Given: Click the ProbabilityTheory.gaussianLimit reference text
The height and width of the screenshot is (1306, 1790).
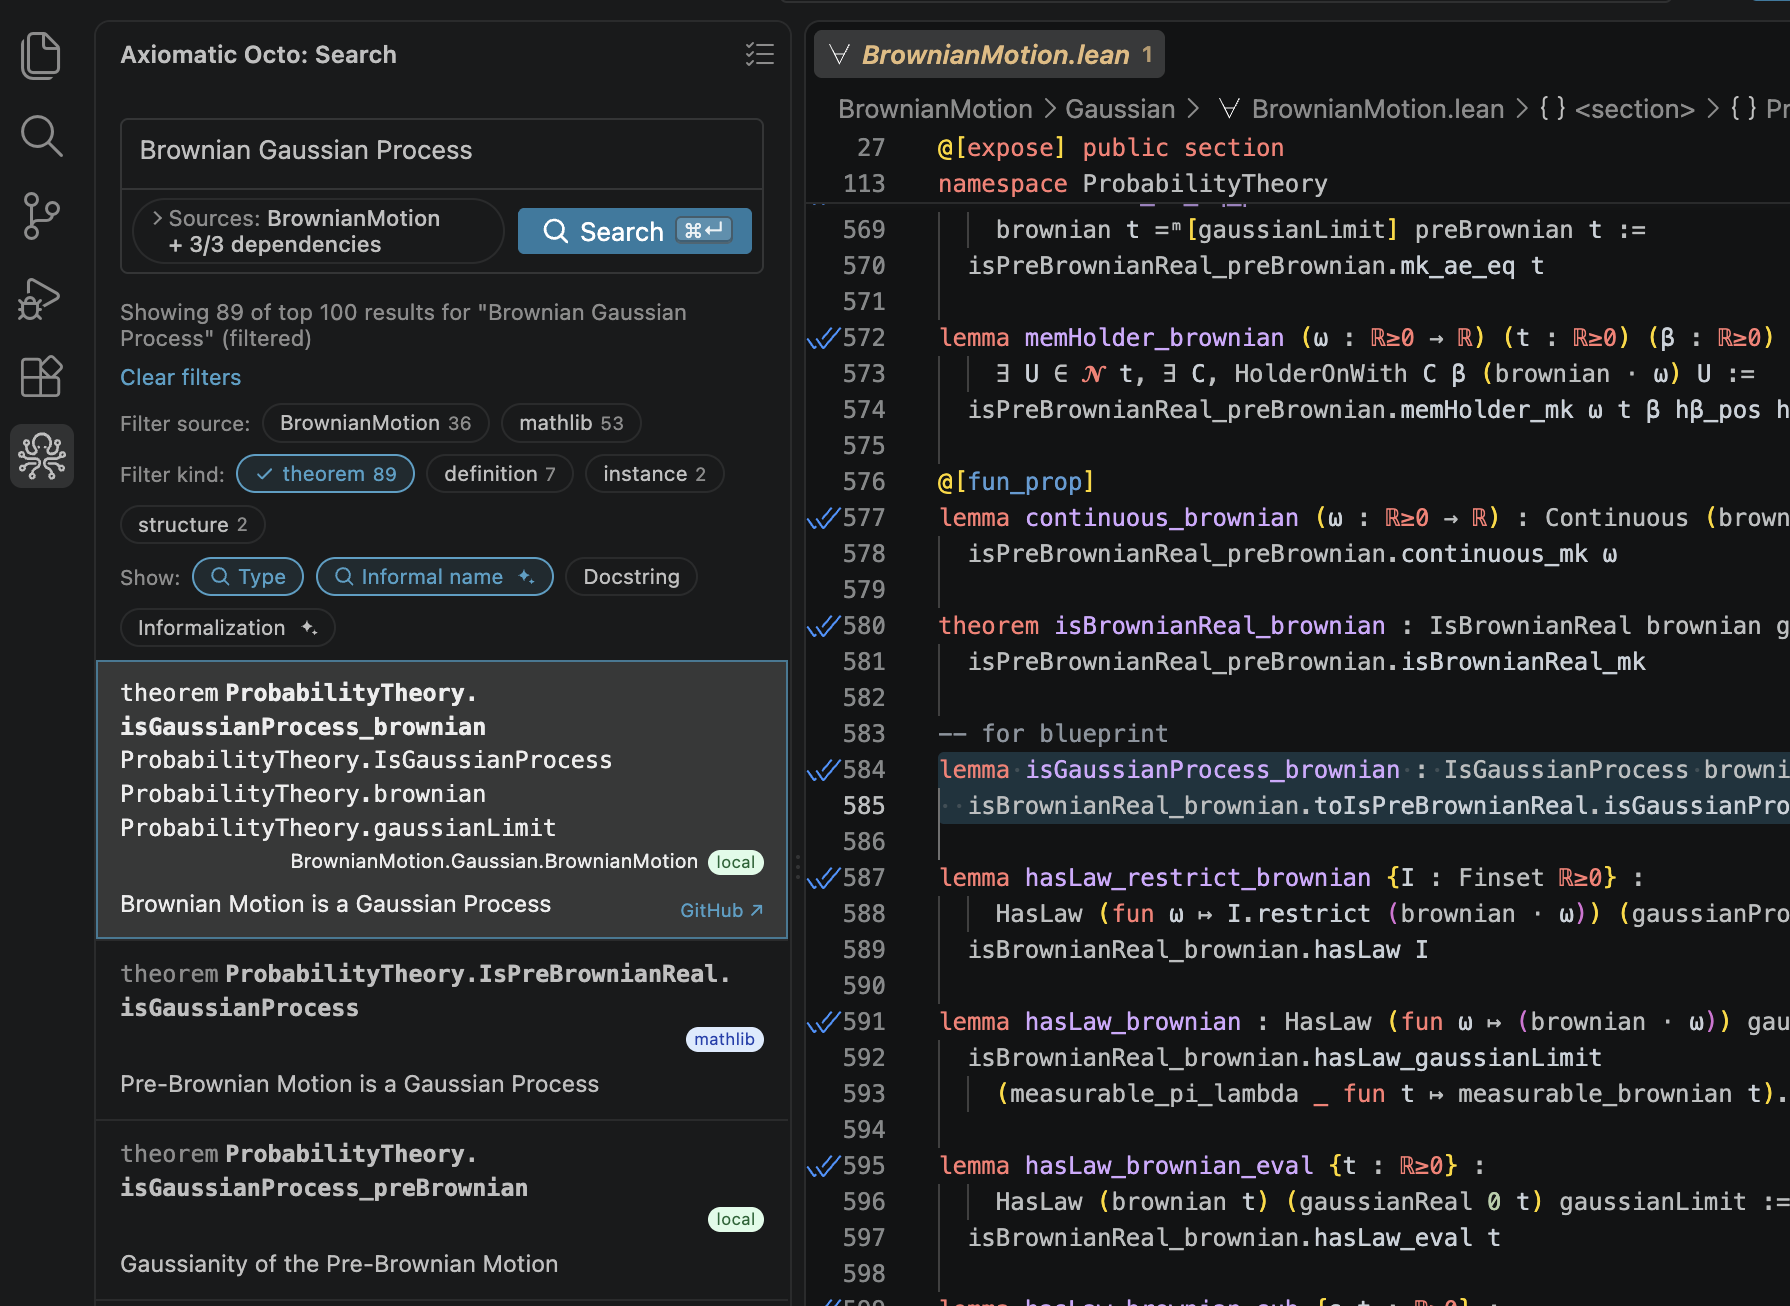Looking at the screenshot, I should coord(338,828).
